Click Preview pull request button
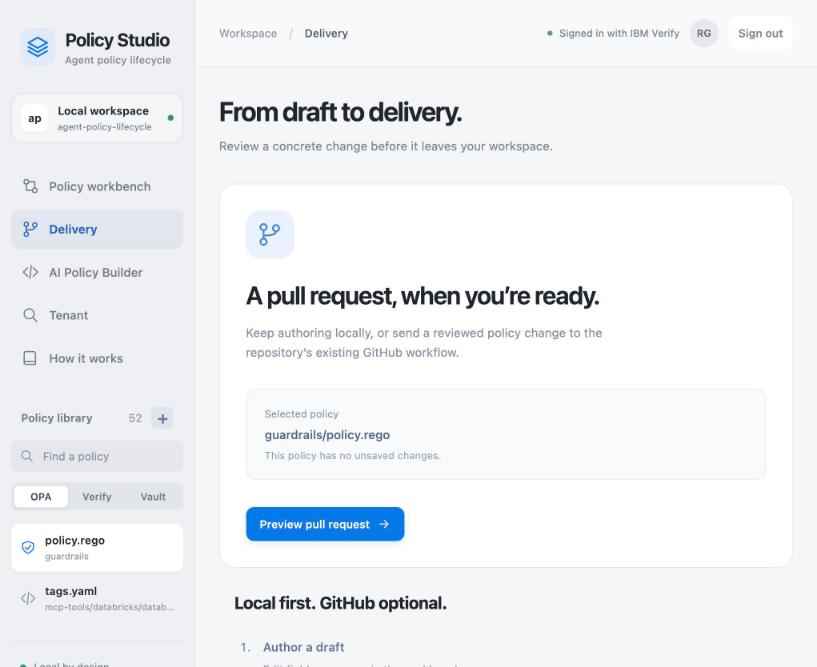This screenshot has width=817, height=667. tap(325, 524)
